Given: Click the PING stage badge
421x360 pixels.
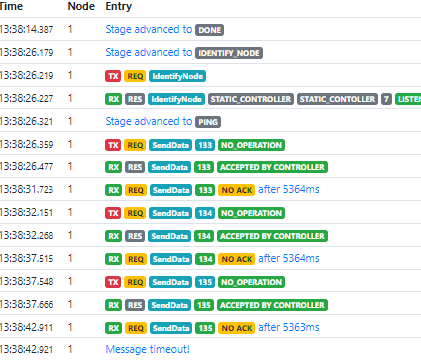Looking at the screenshot, I should coord(208,122).
